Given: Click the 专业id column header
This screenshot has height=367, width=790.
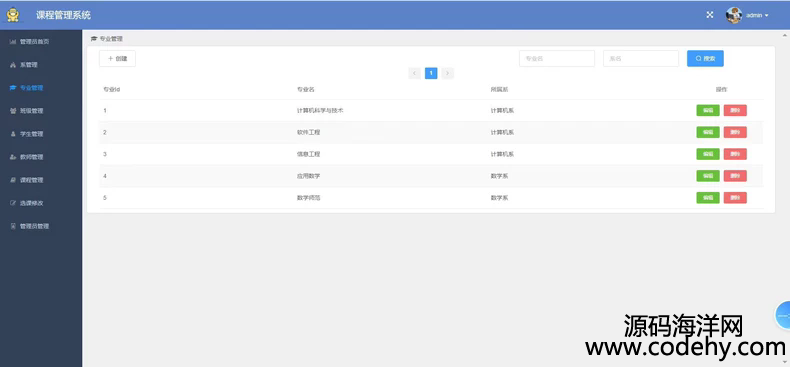Looking at the screenshot, I should pyautogui.click(x=111, y=89).
